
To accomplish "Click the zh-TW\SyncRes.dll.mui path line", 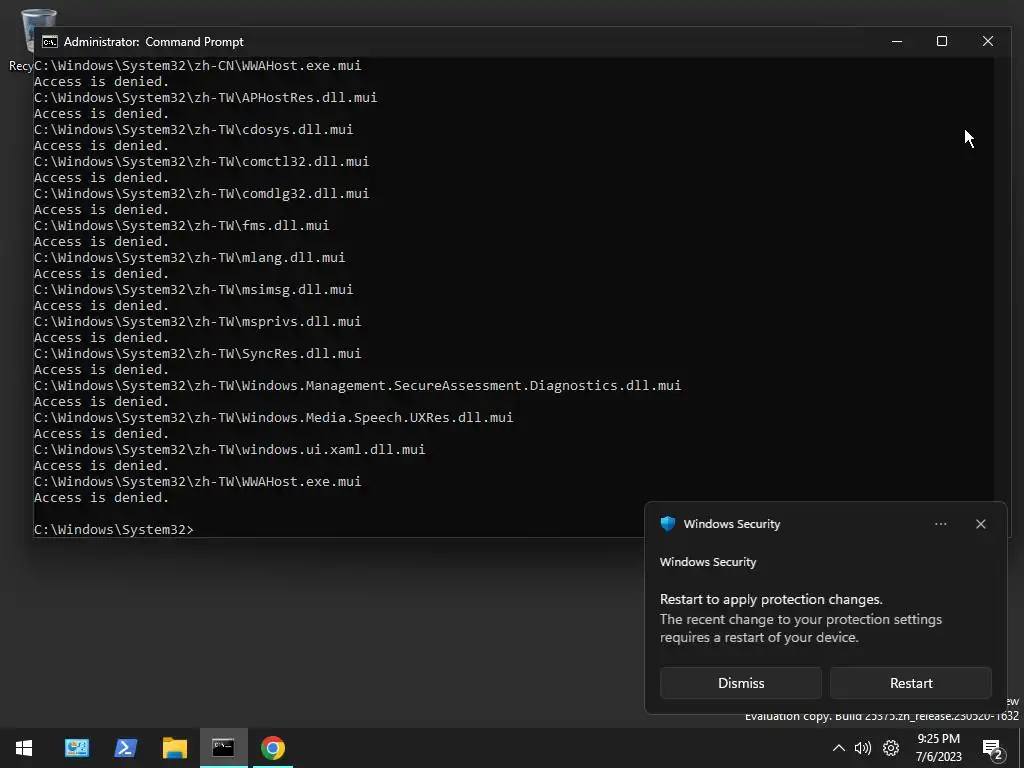I will click(x=197, y=353).
